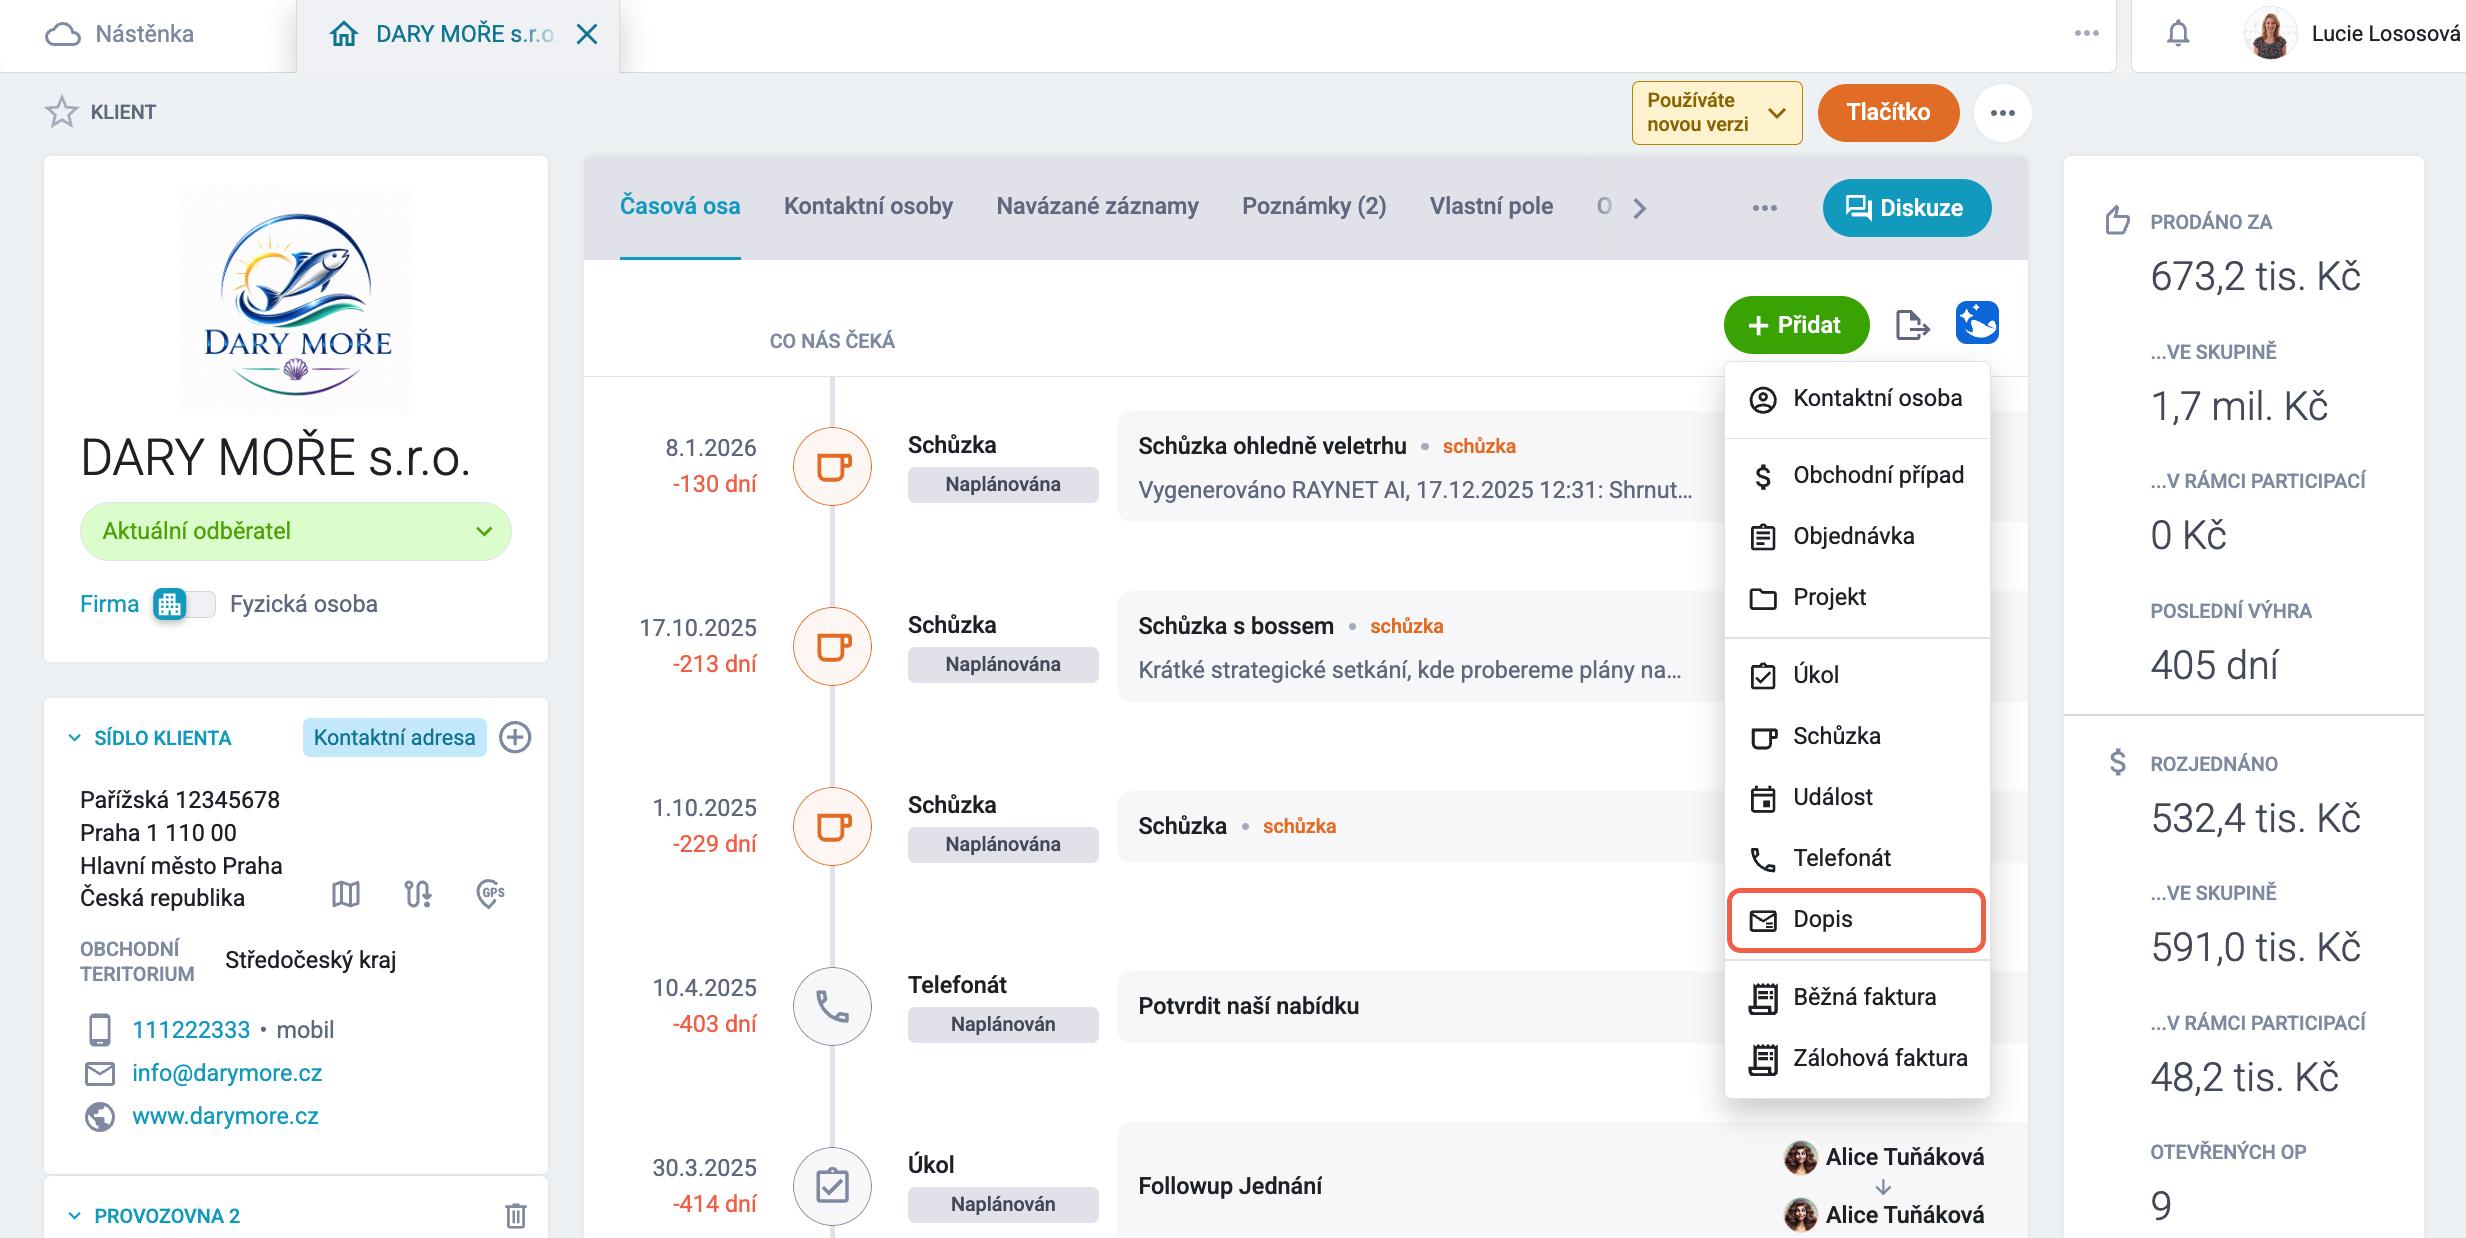This screenshot has width=2466, height=1238.
Task: Click the map icon under the address
Action: coord(346,893)
